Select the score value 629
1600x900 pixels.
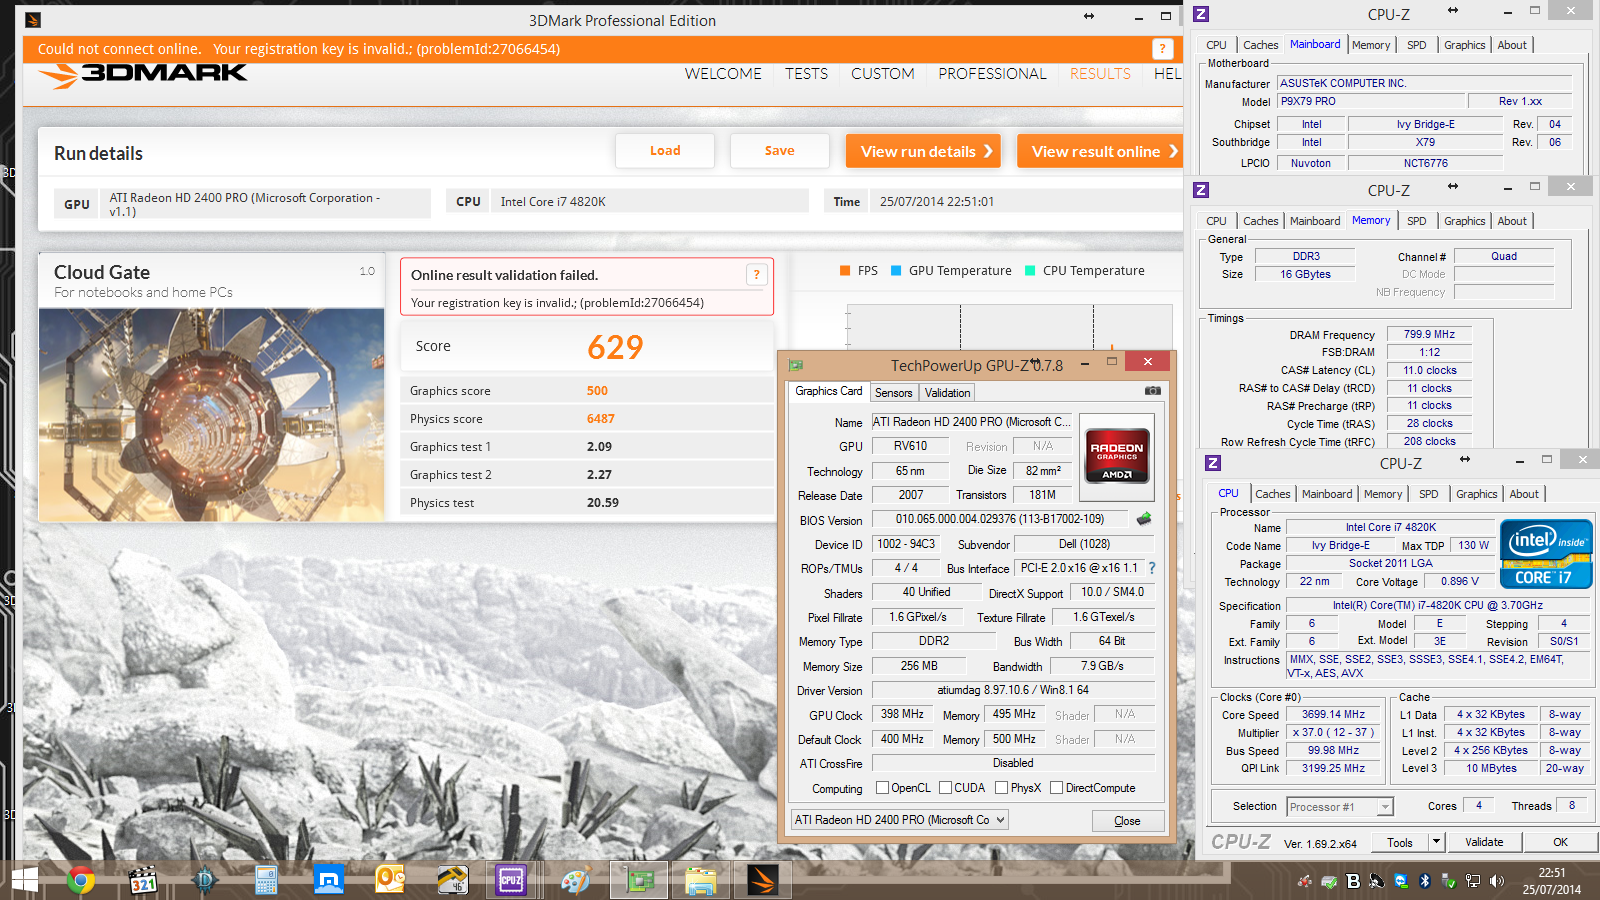(x=615, y=347)
